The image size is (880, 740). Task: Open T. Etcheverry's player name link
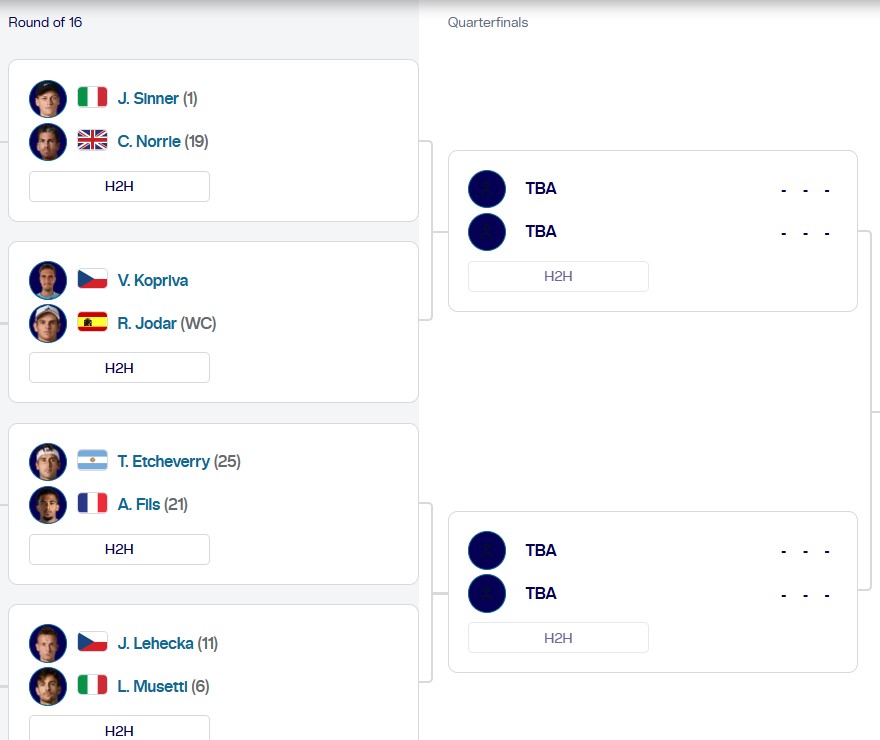pos(163,461)
